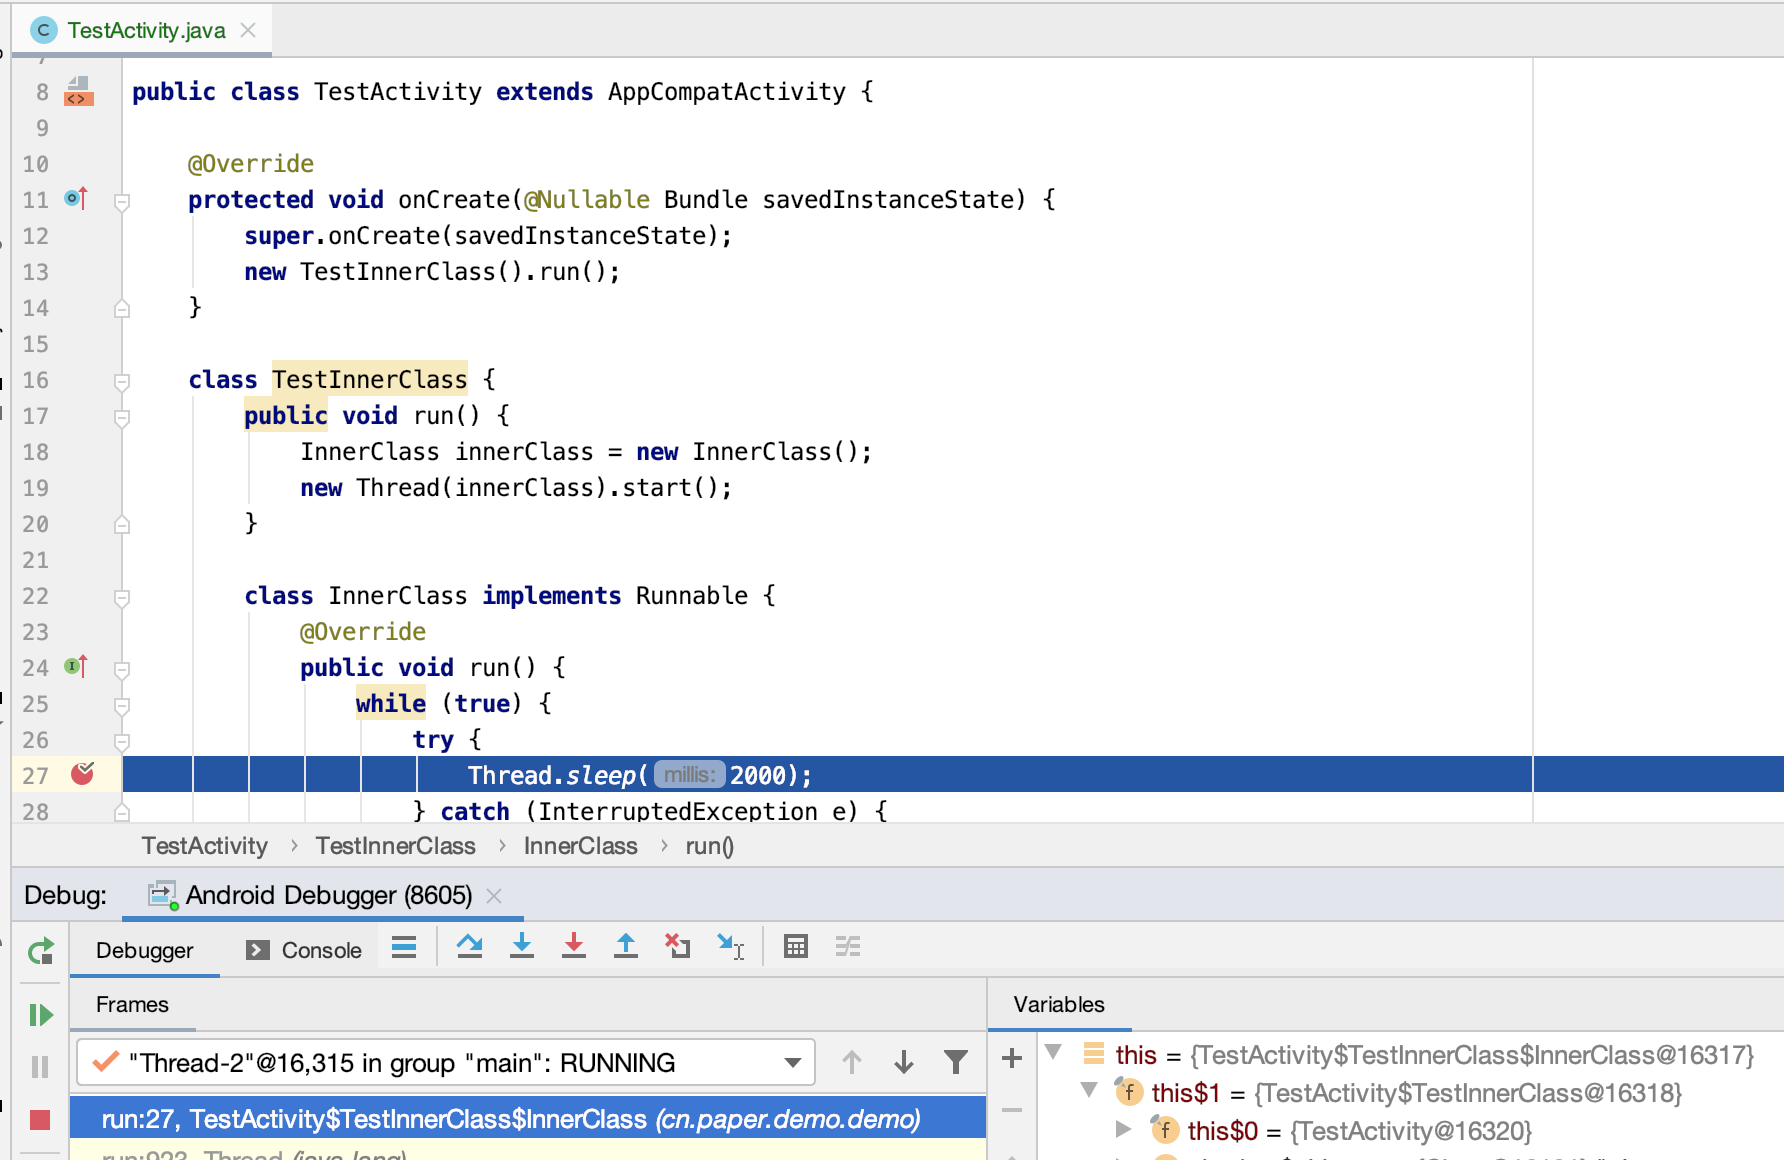Expand the this$0 variable node
This screenshot has height=1160, width=1784.
(x=1124, y=1129)
